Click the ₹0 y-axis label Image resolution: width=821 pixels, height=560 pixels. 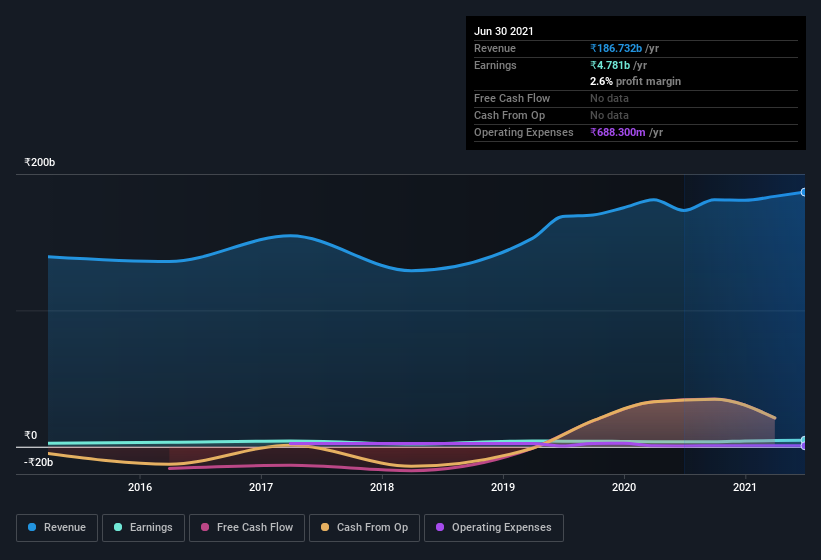coord(30,435)
